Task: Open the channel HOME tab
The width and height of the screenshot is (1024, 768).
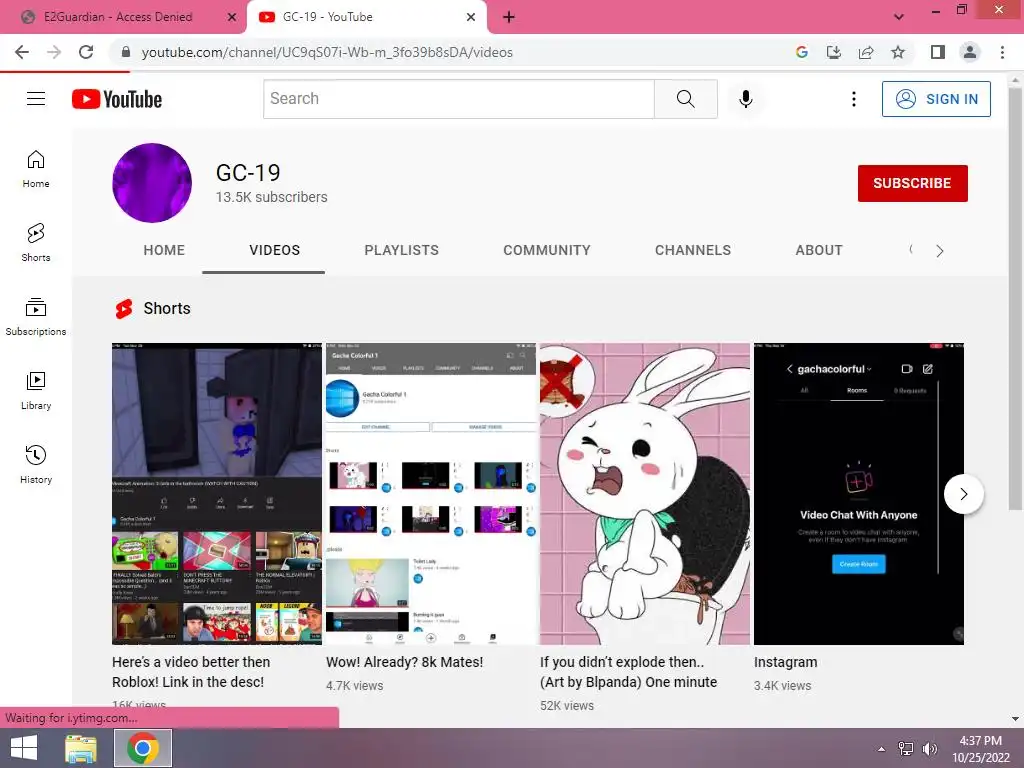Action: (164, 250)
